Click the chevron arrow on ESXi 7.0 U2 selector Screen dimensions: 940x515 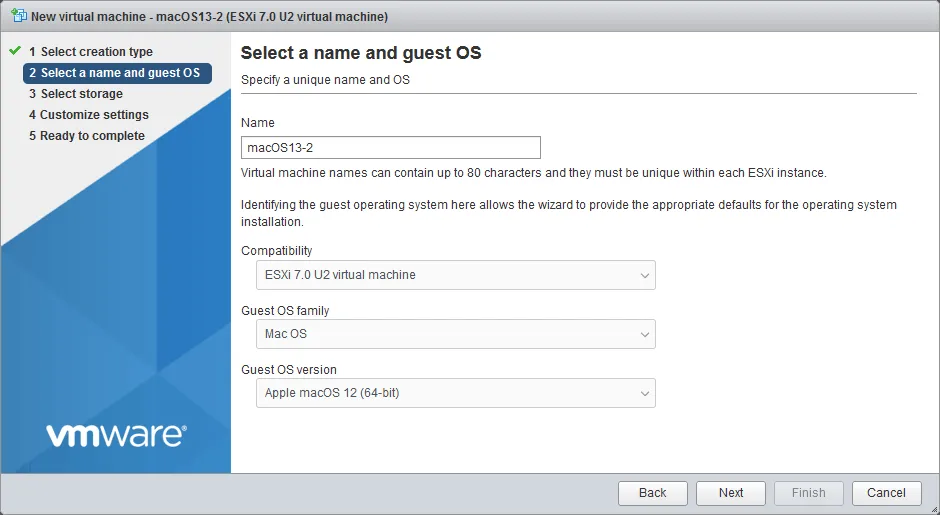tap(644, 275)
